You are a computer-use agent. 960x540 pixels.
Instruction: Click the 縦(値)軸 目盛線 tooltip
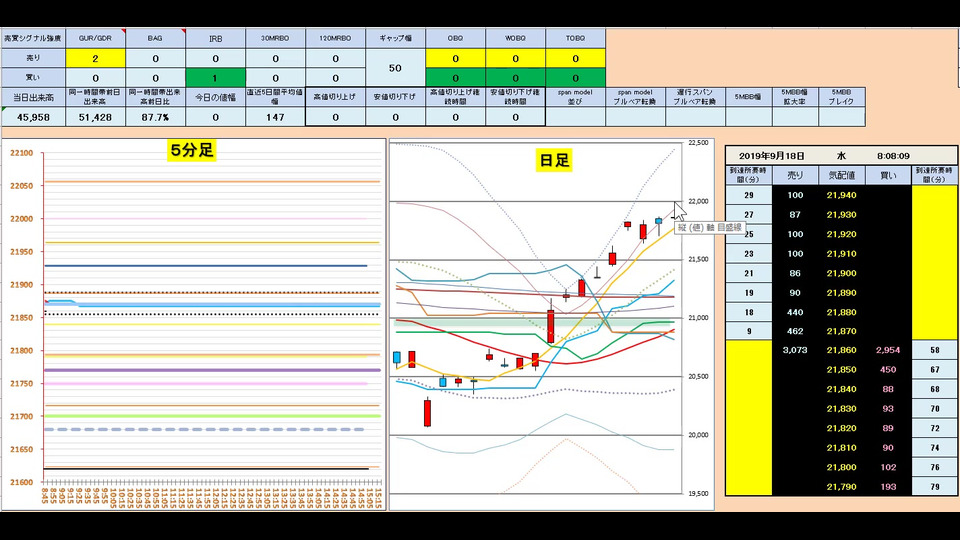(x=710, y=227)
